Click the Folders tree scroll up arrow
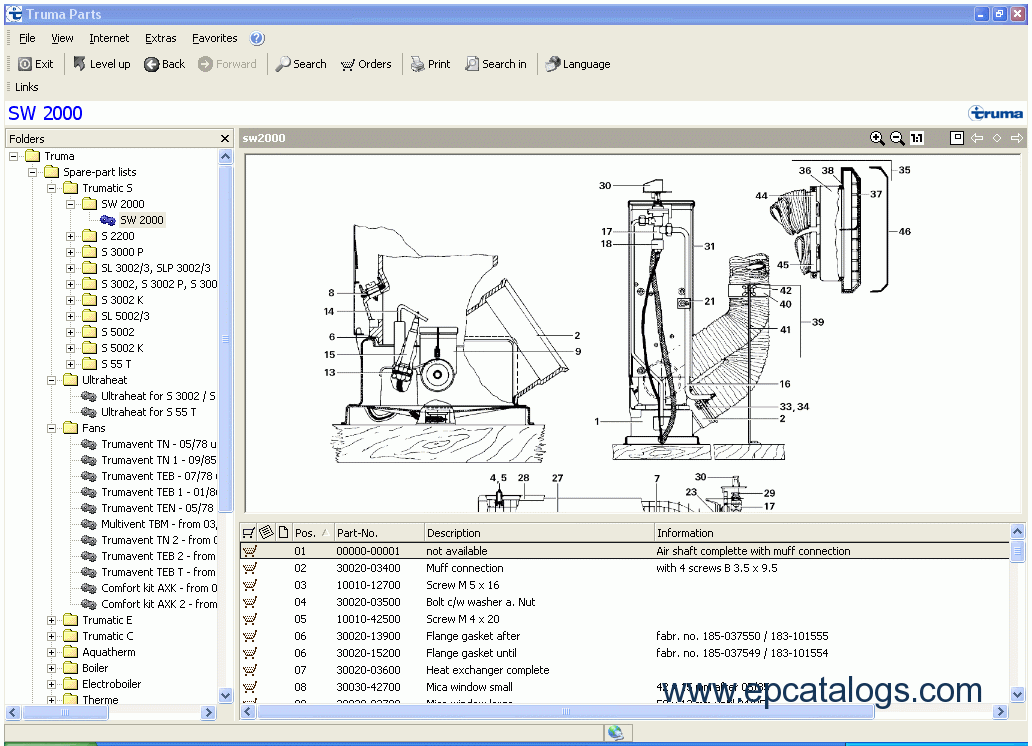This screenshot has width=1032, height=746. (x=225, y=157)
